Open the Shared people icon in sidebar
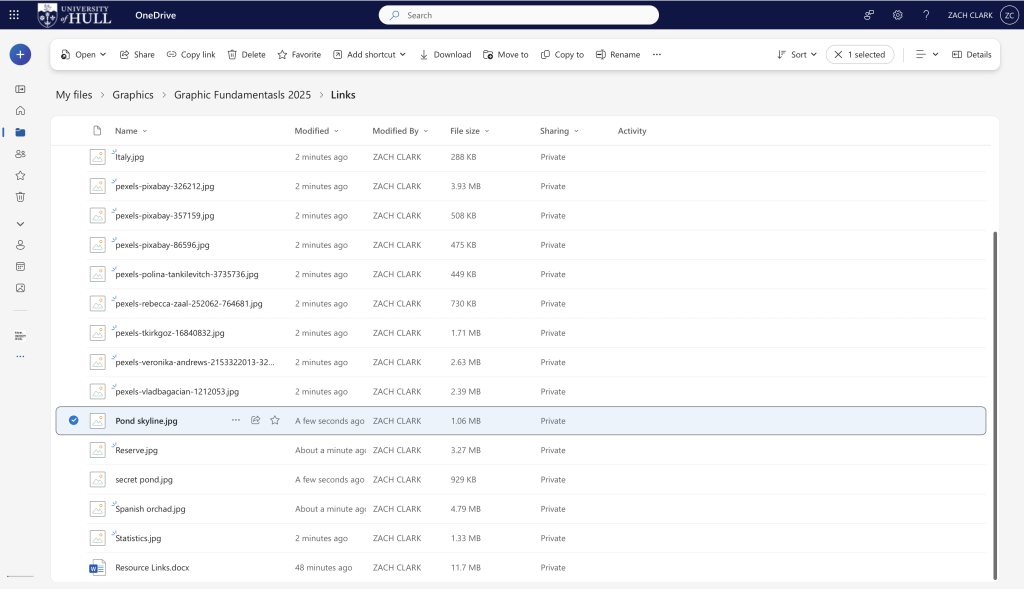1024x589 pixels. point(20,154)
